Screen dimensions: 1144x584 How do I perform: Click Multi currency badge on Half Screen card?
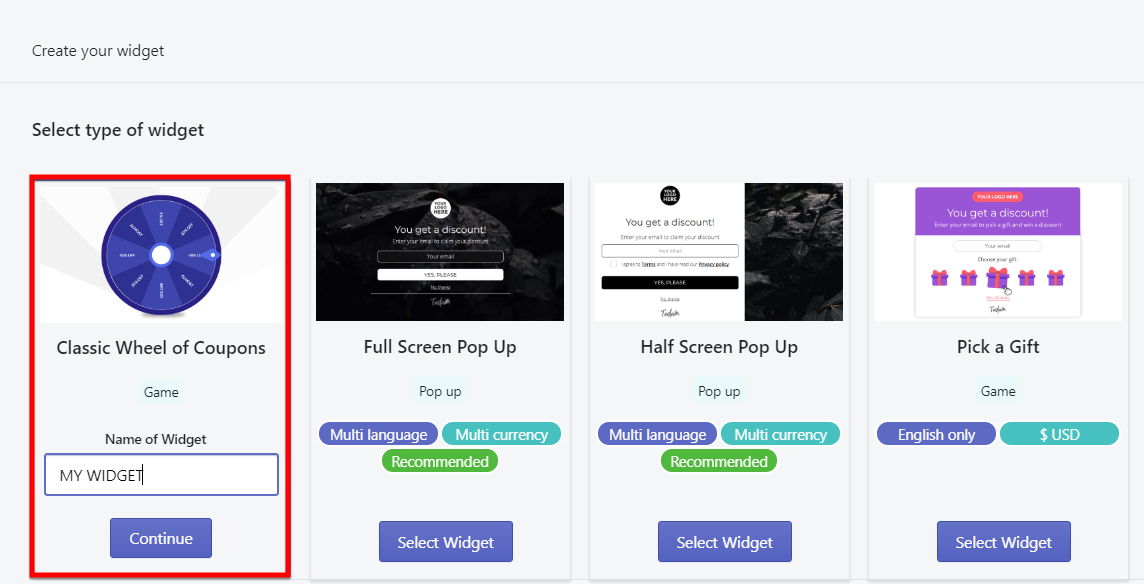[780, 434]
